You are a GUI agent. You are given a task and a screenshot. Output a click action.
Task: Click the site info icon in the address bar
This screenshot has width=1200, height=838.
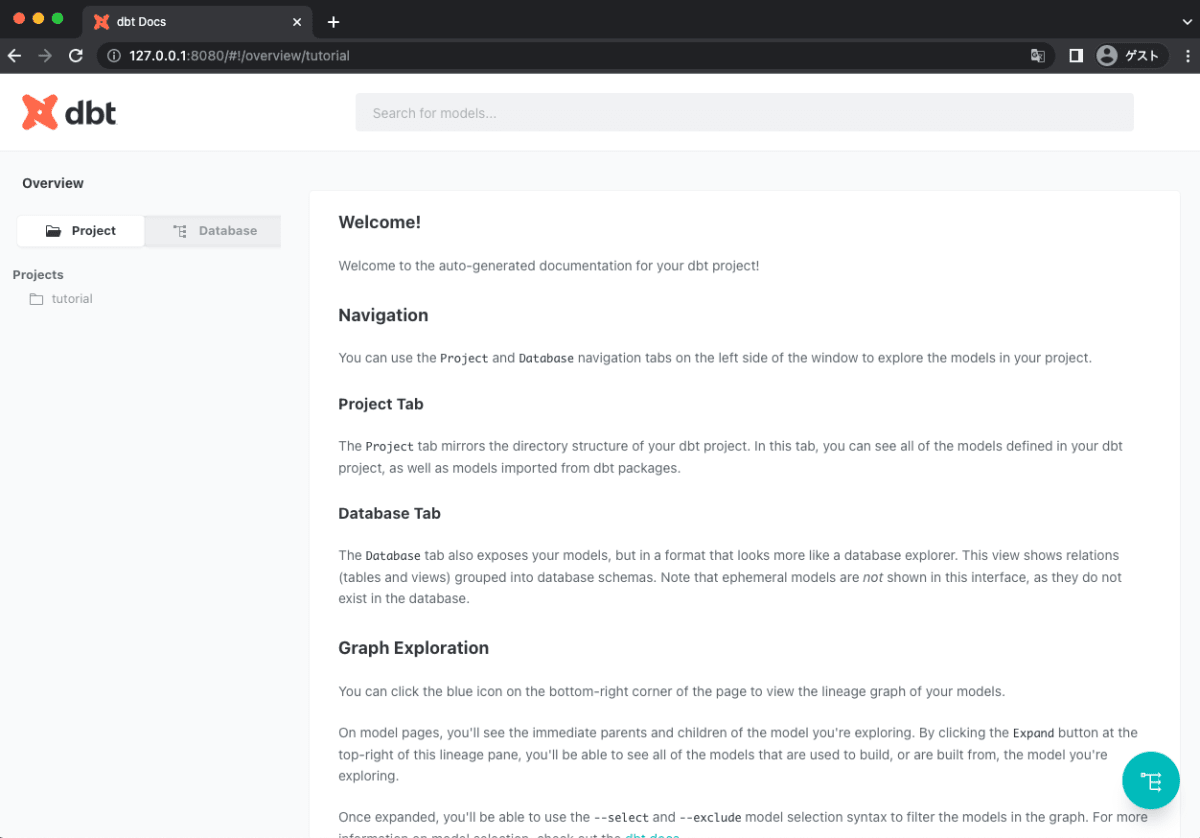pos(114,56)
